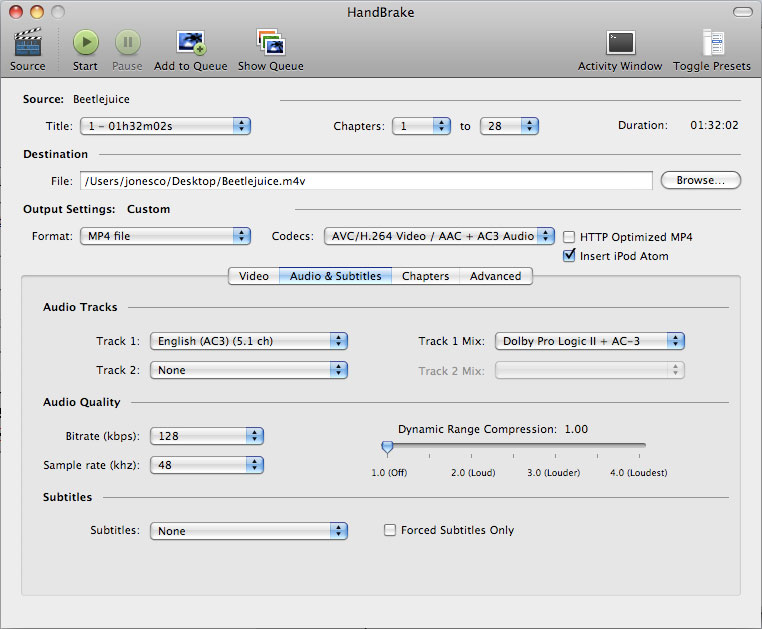Click the Duration value 01:32:02
This screenshot has height=629, width=762.
(x=714, y=125)
